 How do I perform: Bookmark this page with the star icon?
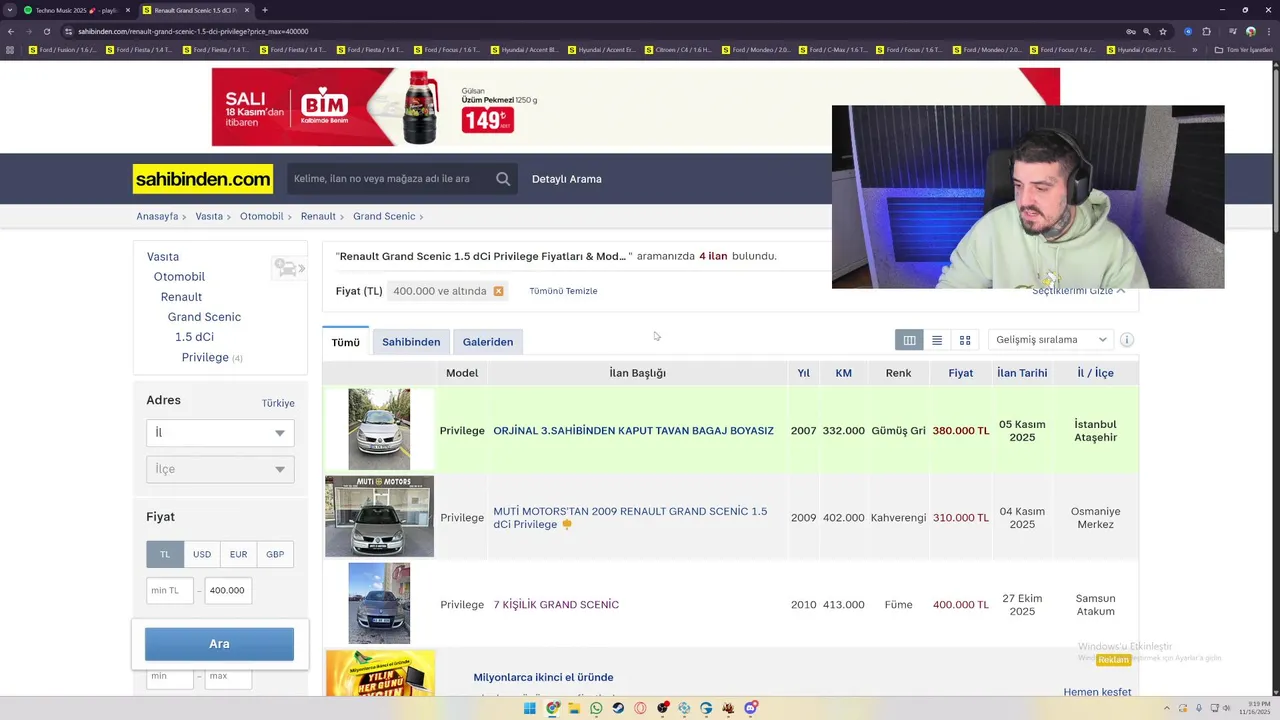[x=1163, y=31]
